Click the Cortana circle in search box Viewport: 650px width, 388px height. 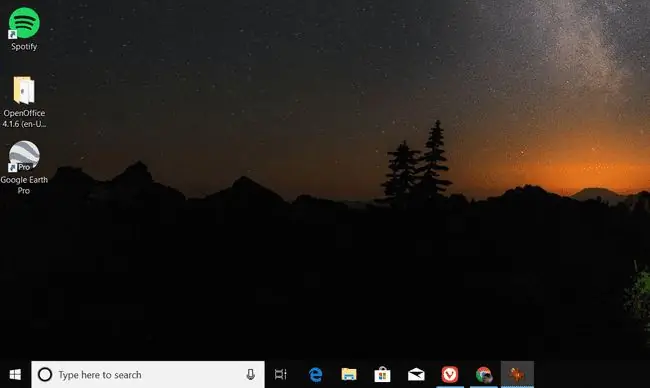pos(45,375)
